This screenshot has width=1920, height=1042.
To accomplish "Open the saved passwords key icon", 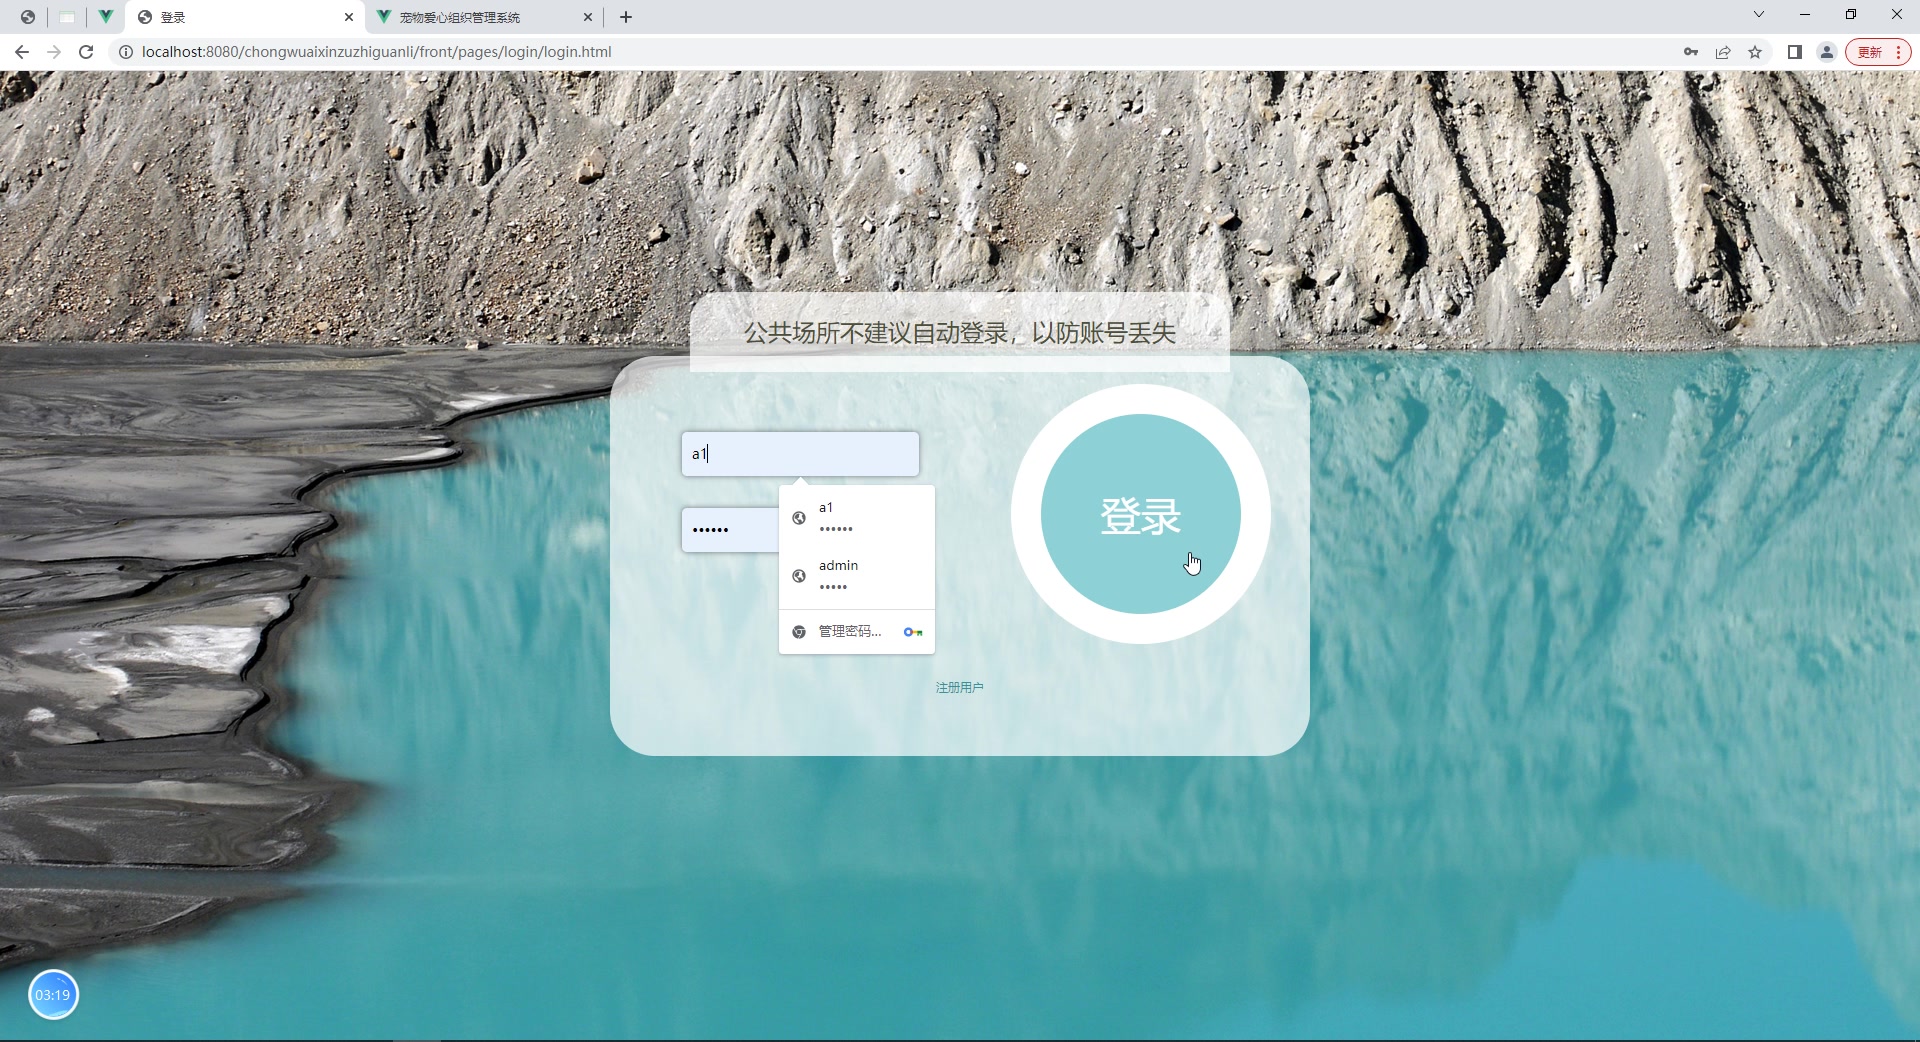I will [1690, 51].
